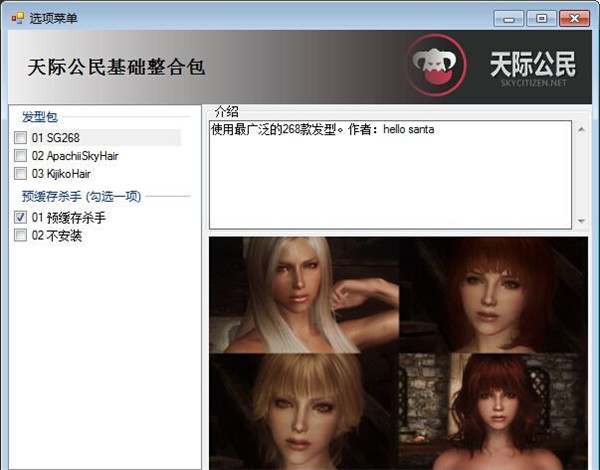Click the white-haired character preview image
600x470 pixels.
coord(304,295)
